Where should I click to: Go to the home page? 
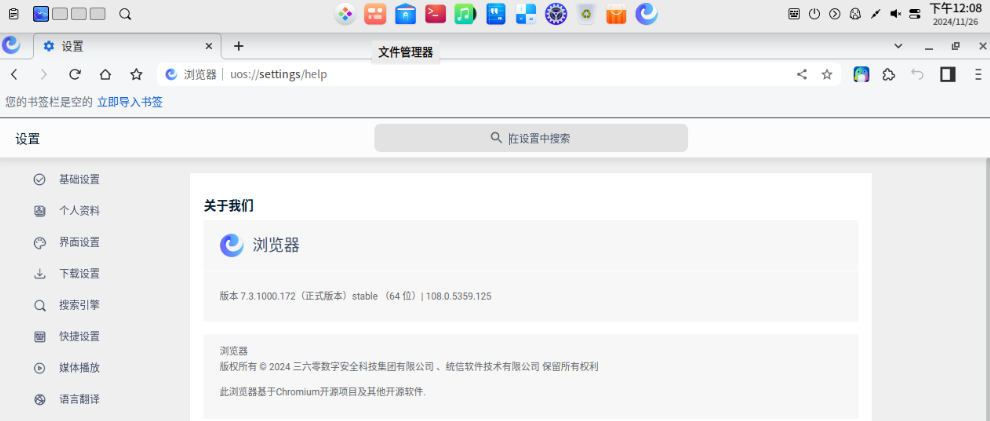click(105, 74)
